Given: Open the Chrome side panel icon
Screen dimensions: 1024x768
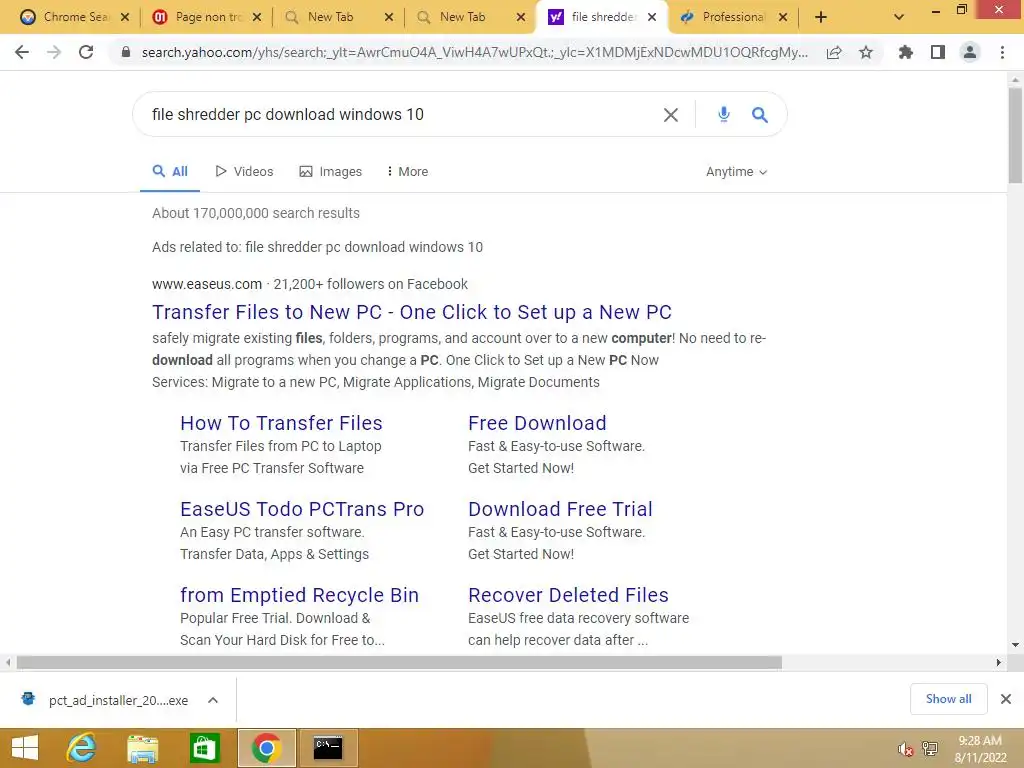Looking at the screenshot, I should tap(938, 52).
